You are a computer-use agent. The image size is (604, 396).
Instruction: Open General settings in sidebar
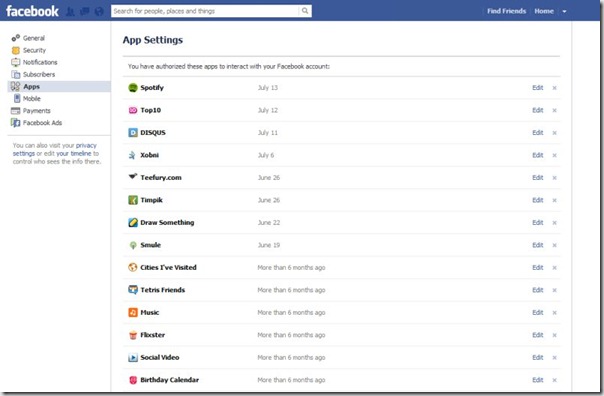point(34,38)
